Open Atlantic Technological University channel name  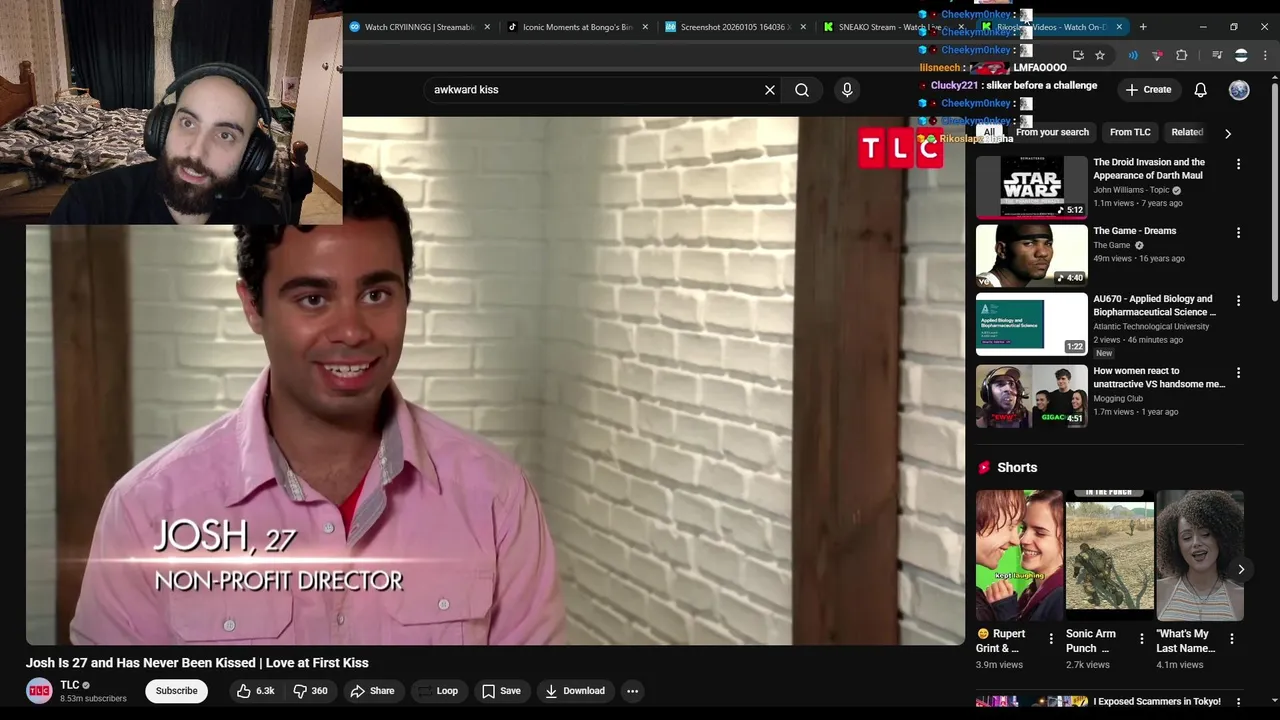(1151, 327)
